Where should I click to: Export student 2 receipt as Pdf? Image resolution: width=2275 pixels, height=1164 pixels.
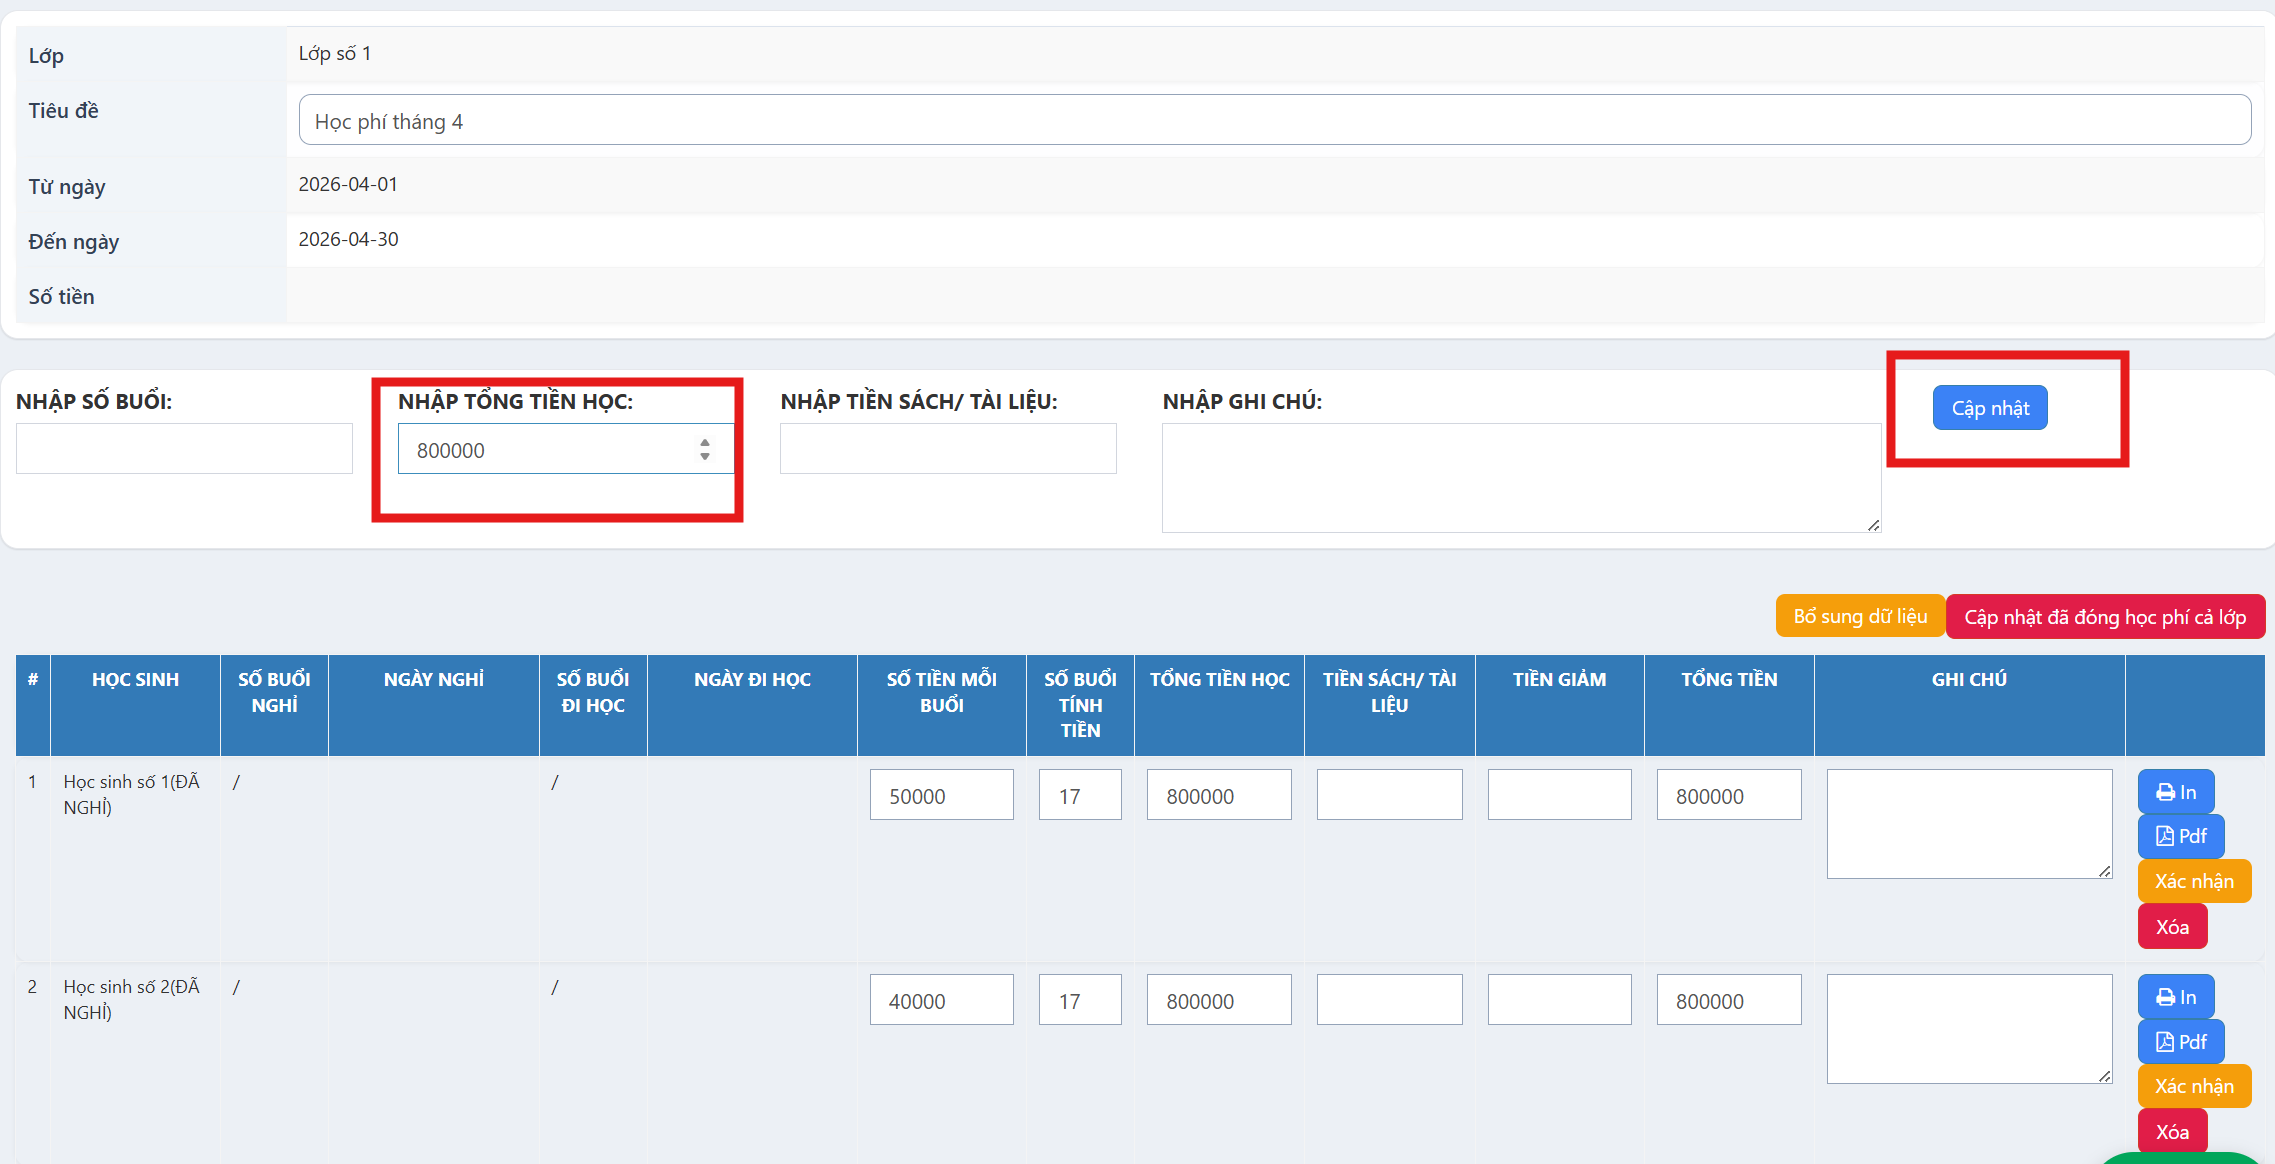[x=2180, y=1042]
